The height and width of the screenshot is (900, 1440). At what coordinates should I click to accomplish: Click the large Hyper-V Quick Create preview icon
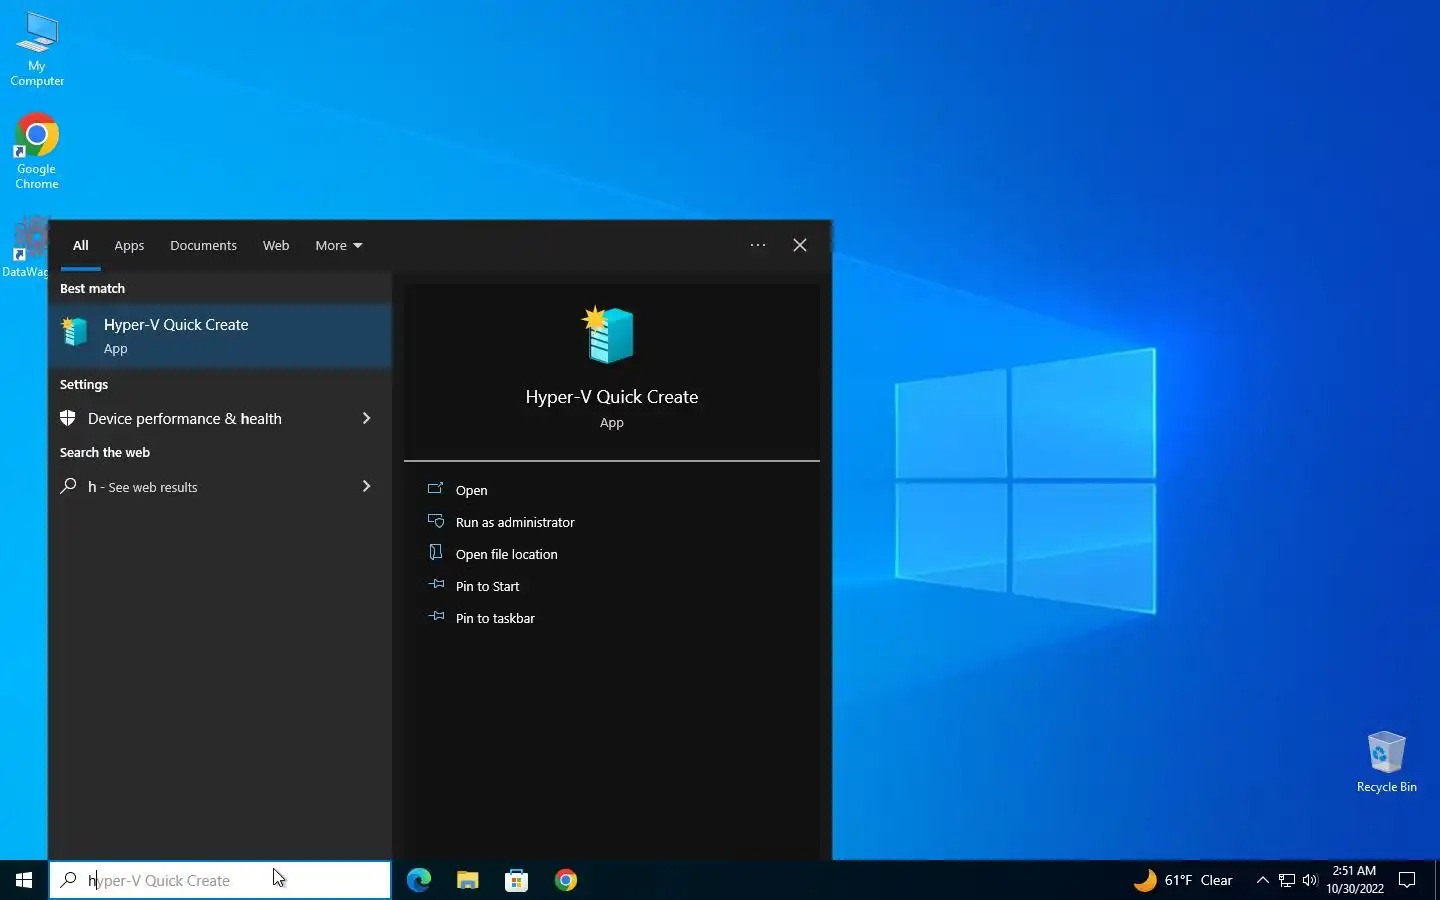click(609, 334)
